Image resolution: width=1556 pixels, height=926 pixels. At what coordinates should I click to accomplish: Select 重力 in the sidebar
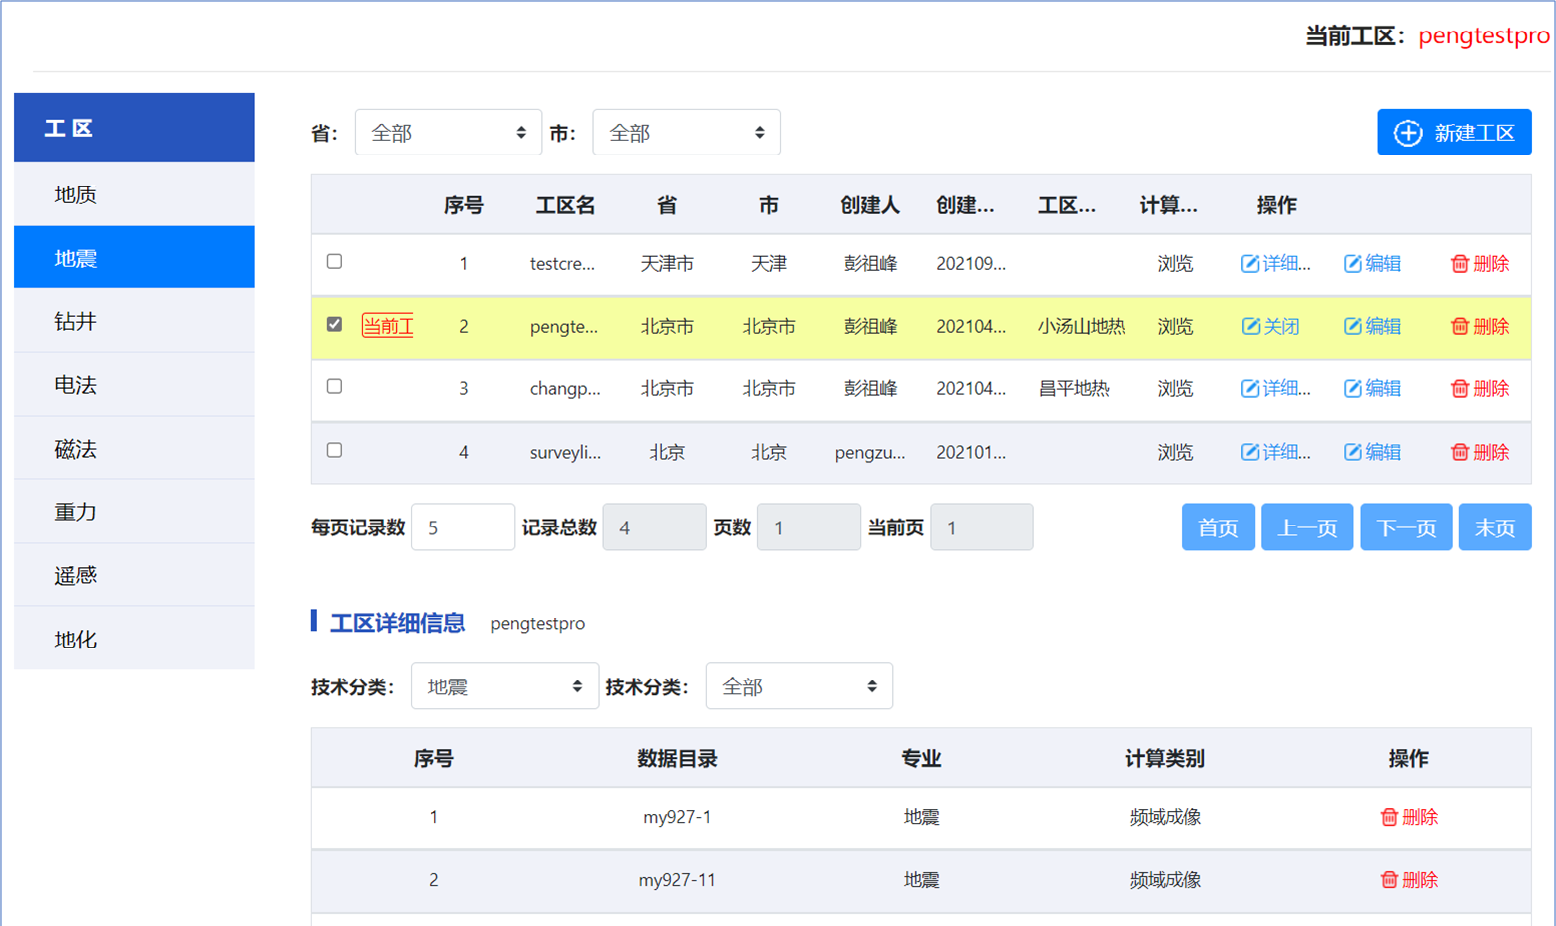coord(134,512)
